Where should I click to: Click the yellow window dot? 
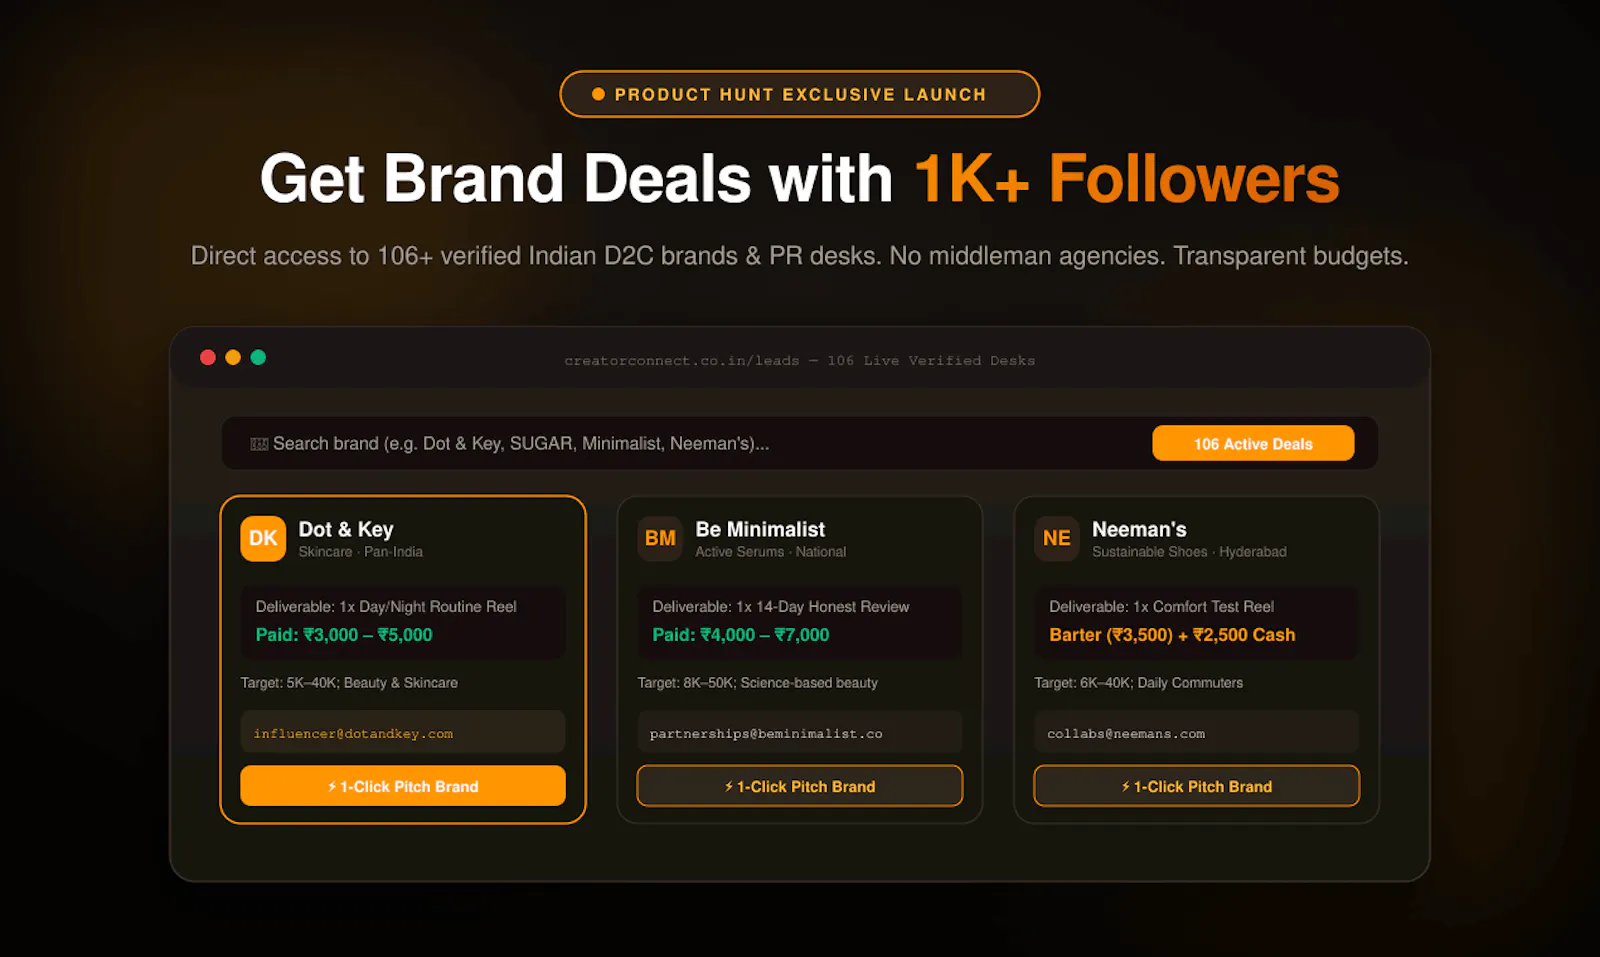tap(233, 357)
